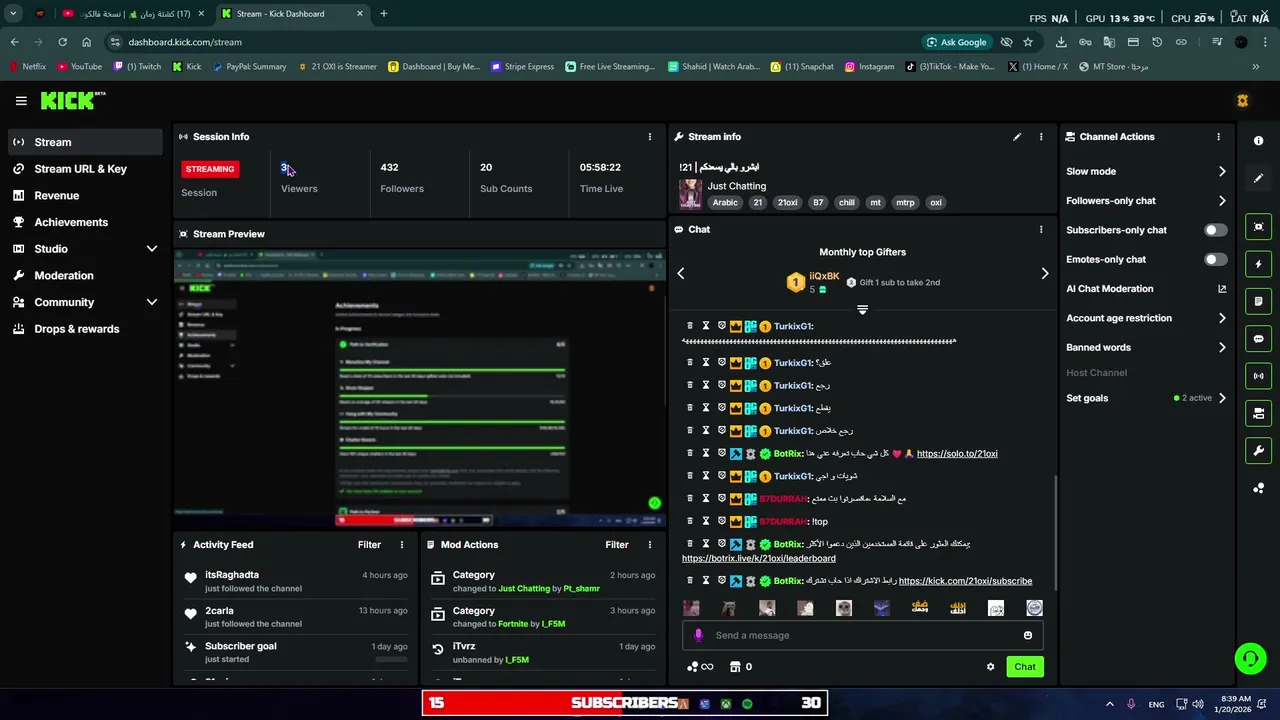Screen dimensions: 1280x720
Task: Open the chat shop icon
Action: [x=735, y=667]
